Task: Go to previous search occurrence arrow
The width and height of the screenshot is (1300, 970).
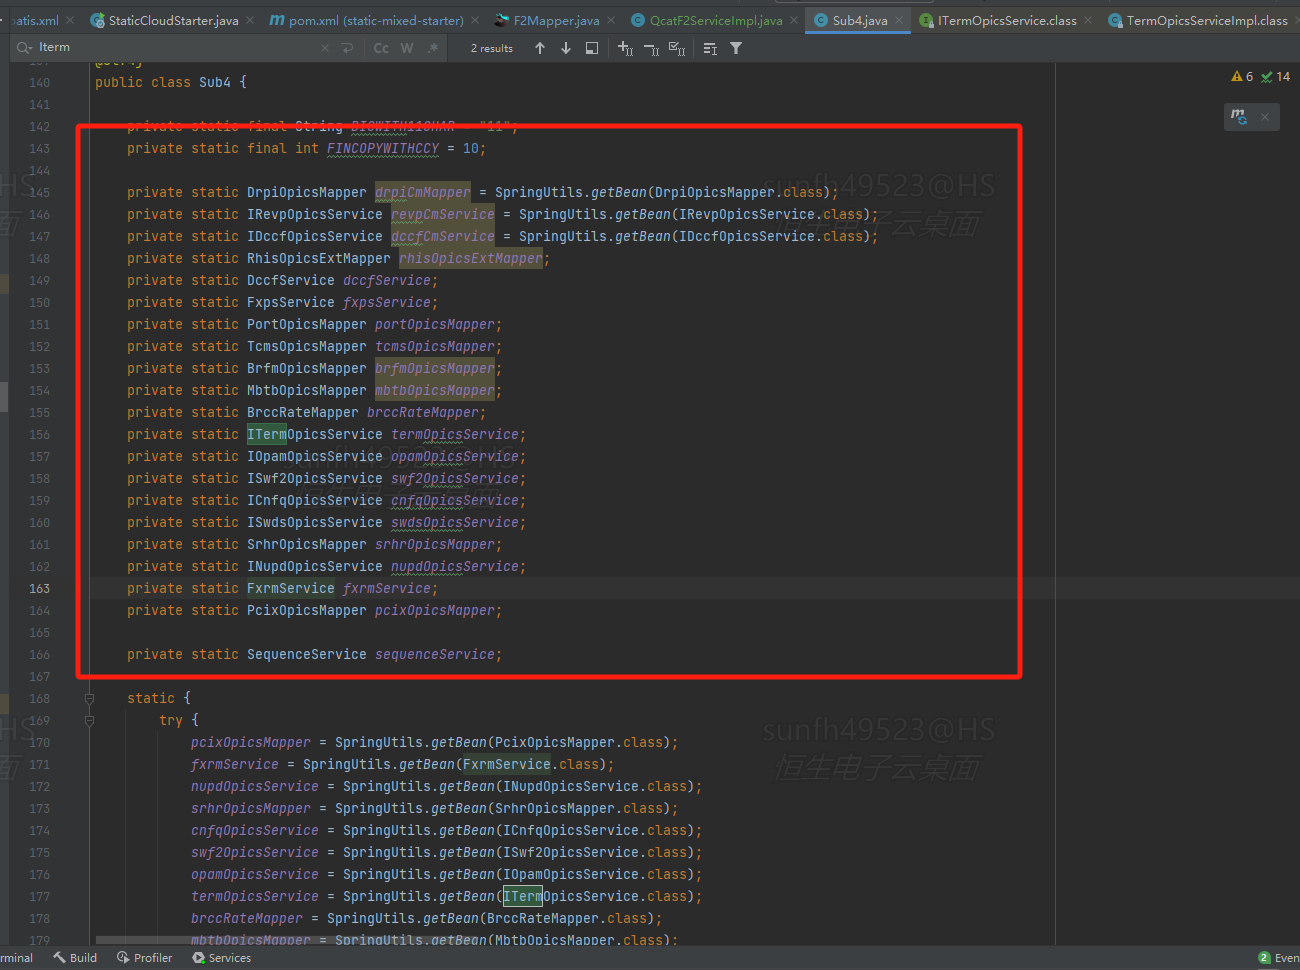Action: point(540,48)
